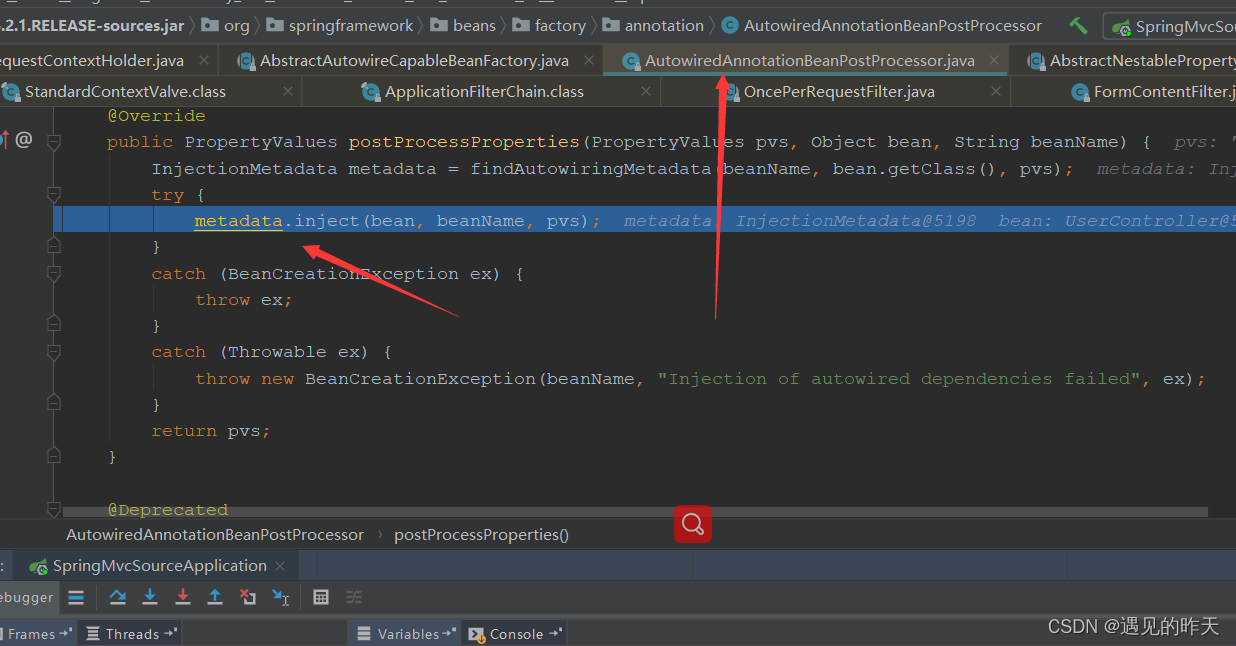The height and width of the screenshot is (646, 1236).
Task: Click the Trace Current Stream Chain icon
Action: pos(354,597)
